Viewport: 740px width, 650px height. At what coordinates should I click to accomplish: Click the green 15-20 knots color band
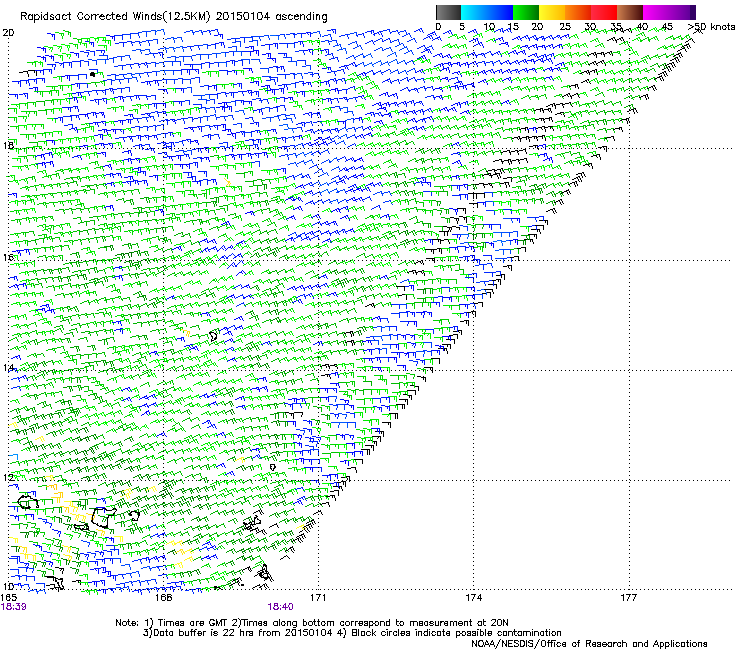(526, 12)
